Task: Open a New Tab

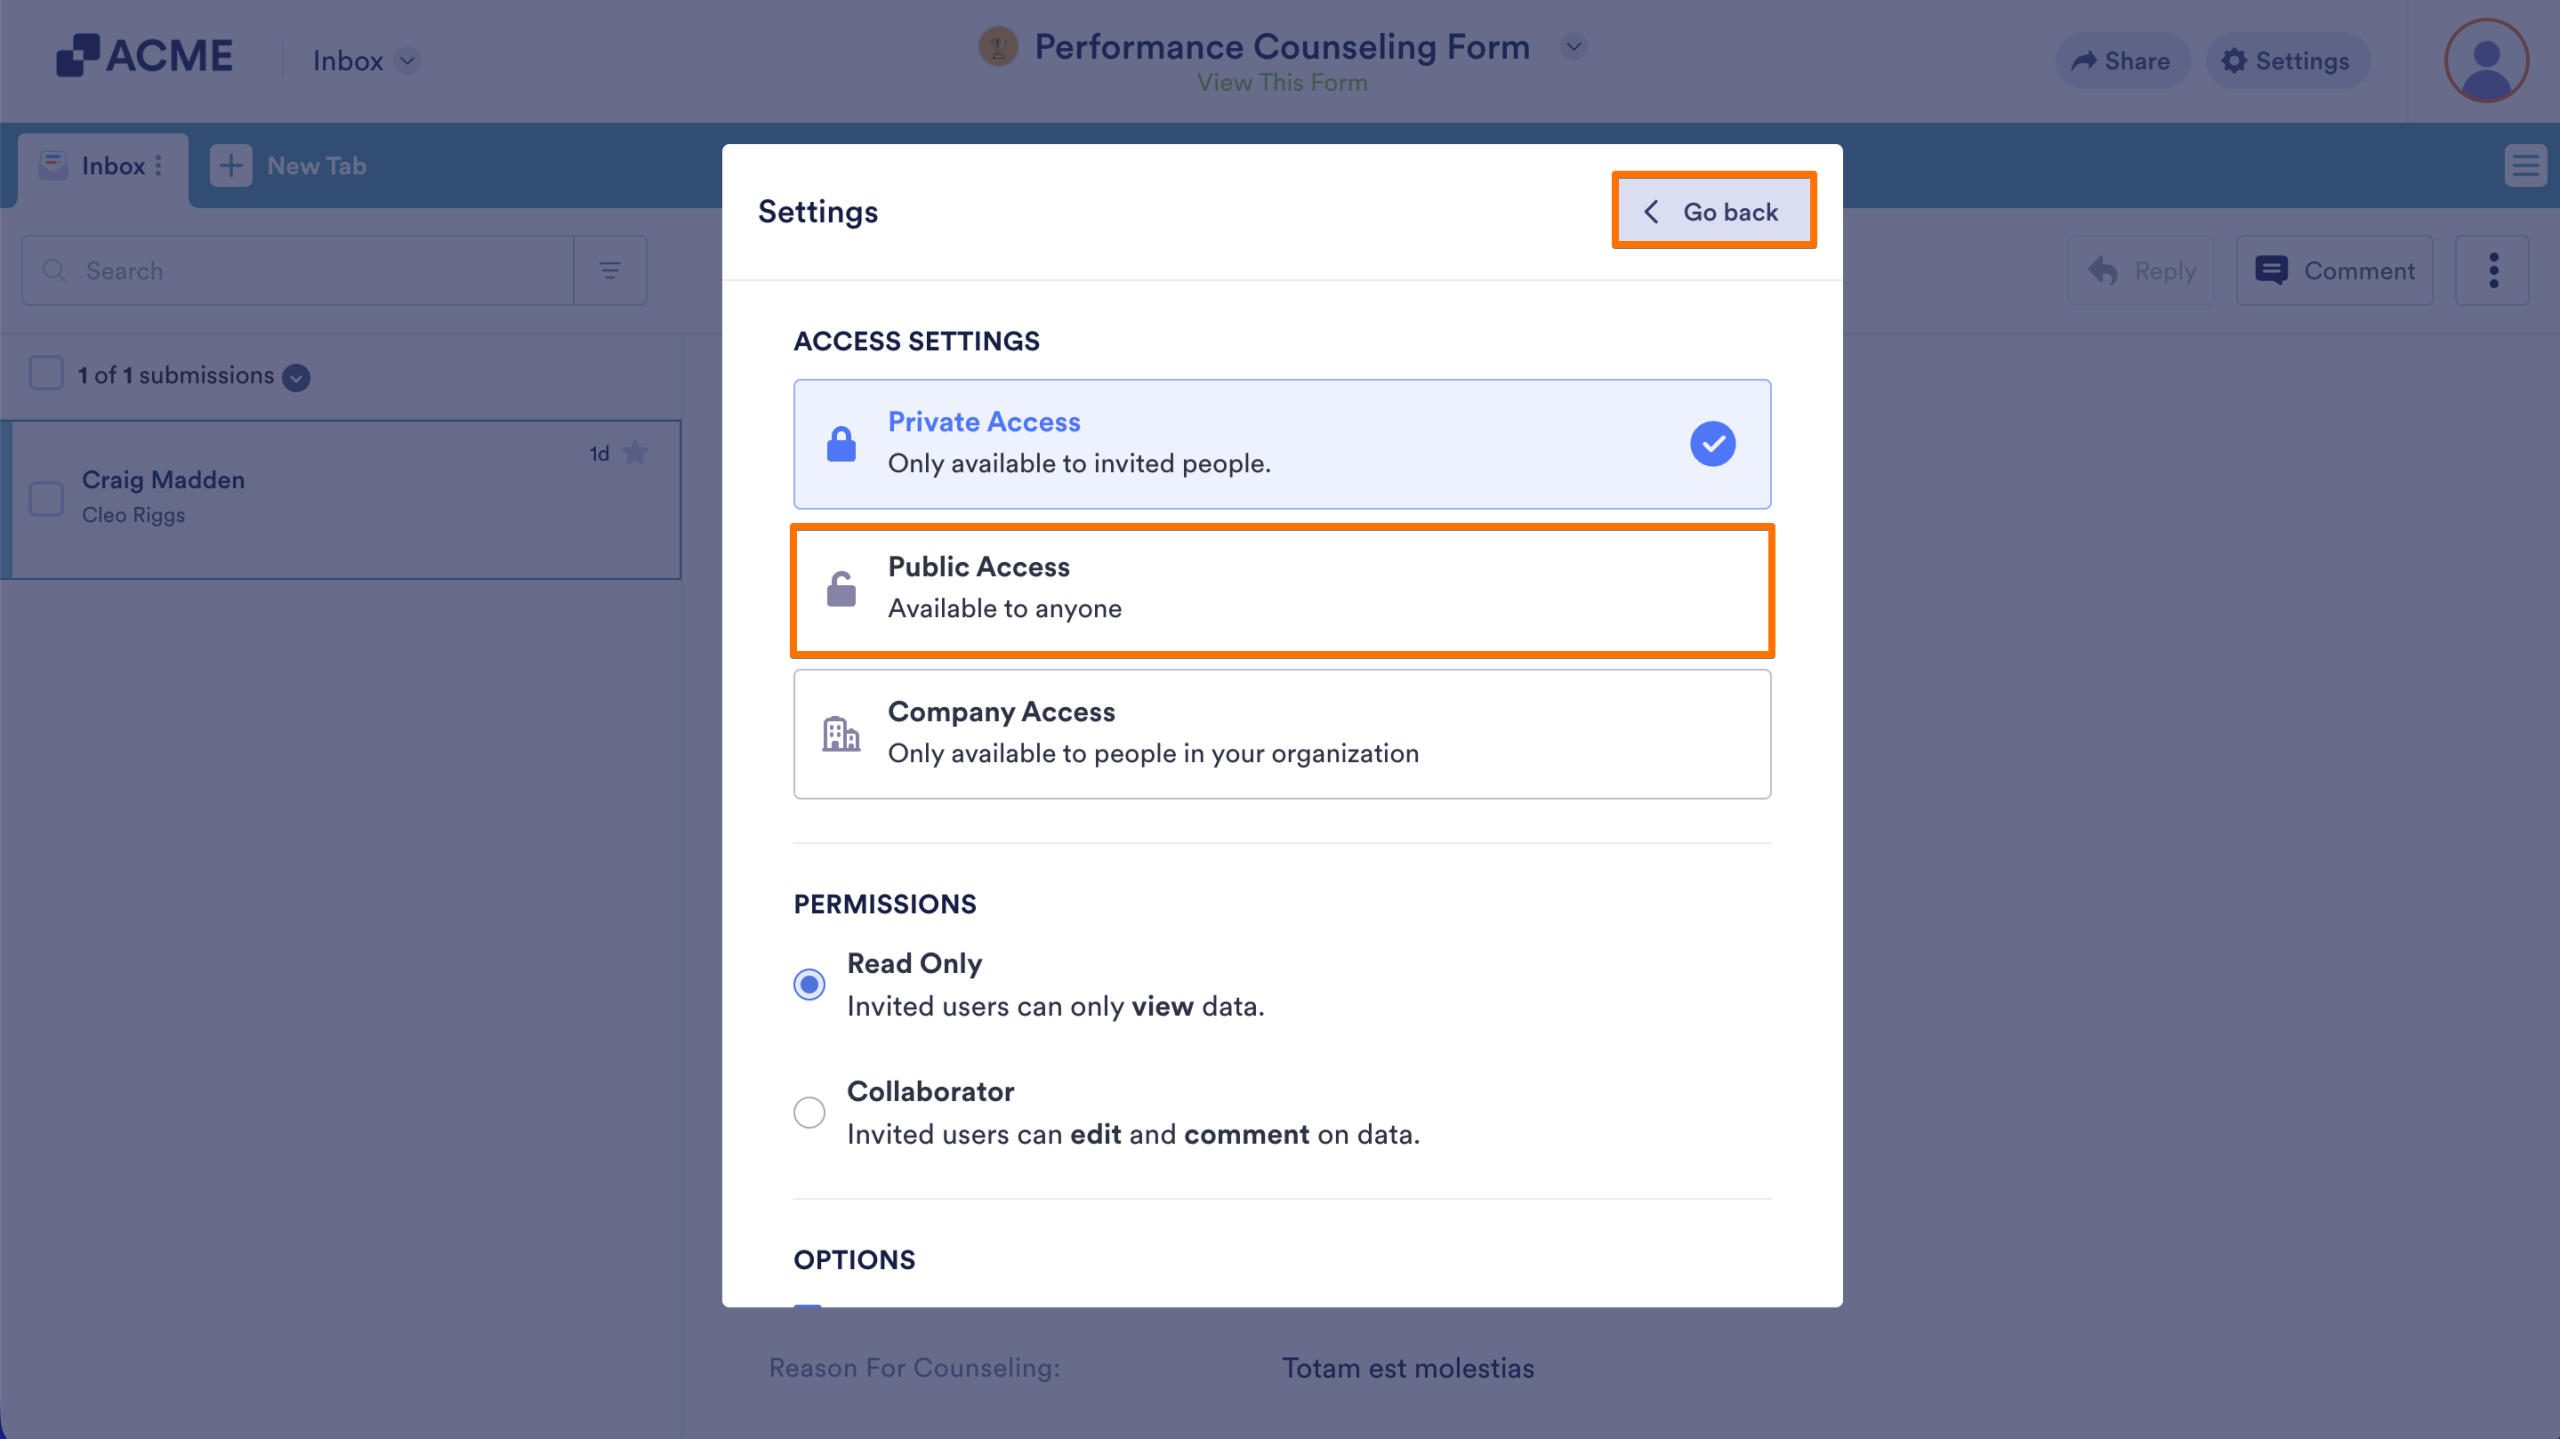Action: [x=290, y=166]
